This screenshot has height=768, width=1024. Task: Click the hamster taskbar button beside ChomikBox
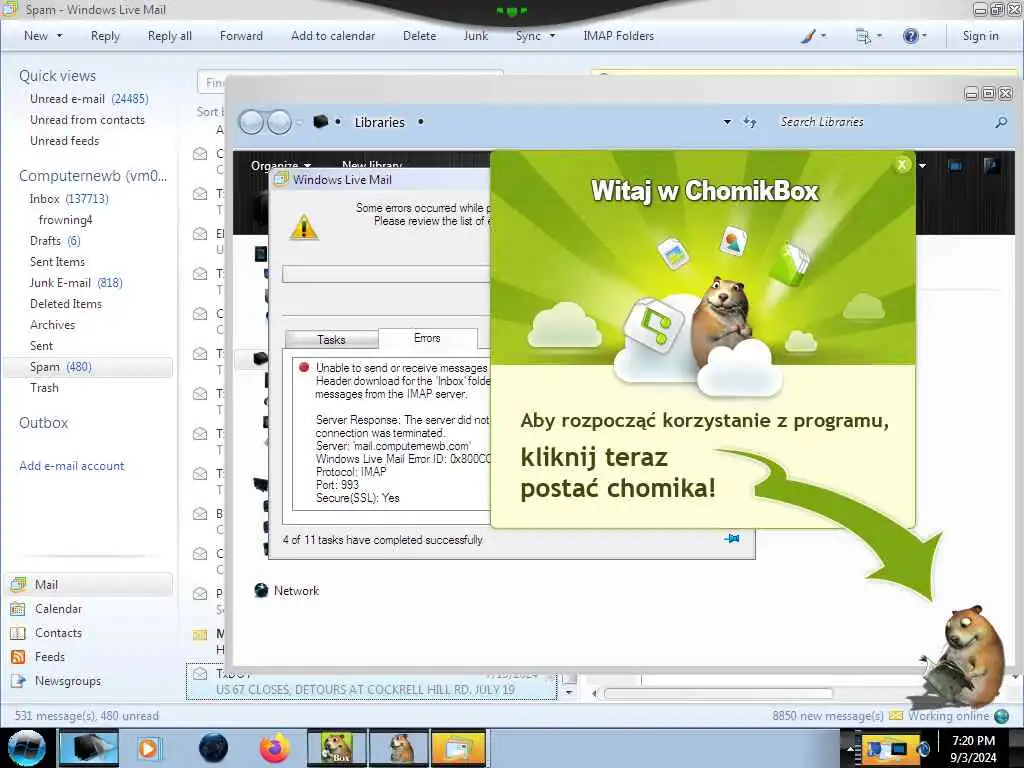[x=398, y=748]
